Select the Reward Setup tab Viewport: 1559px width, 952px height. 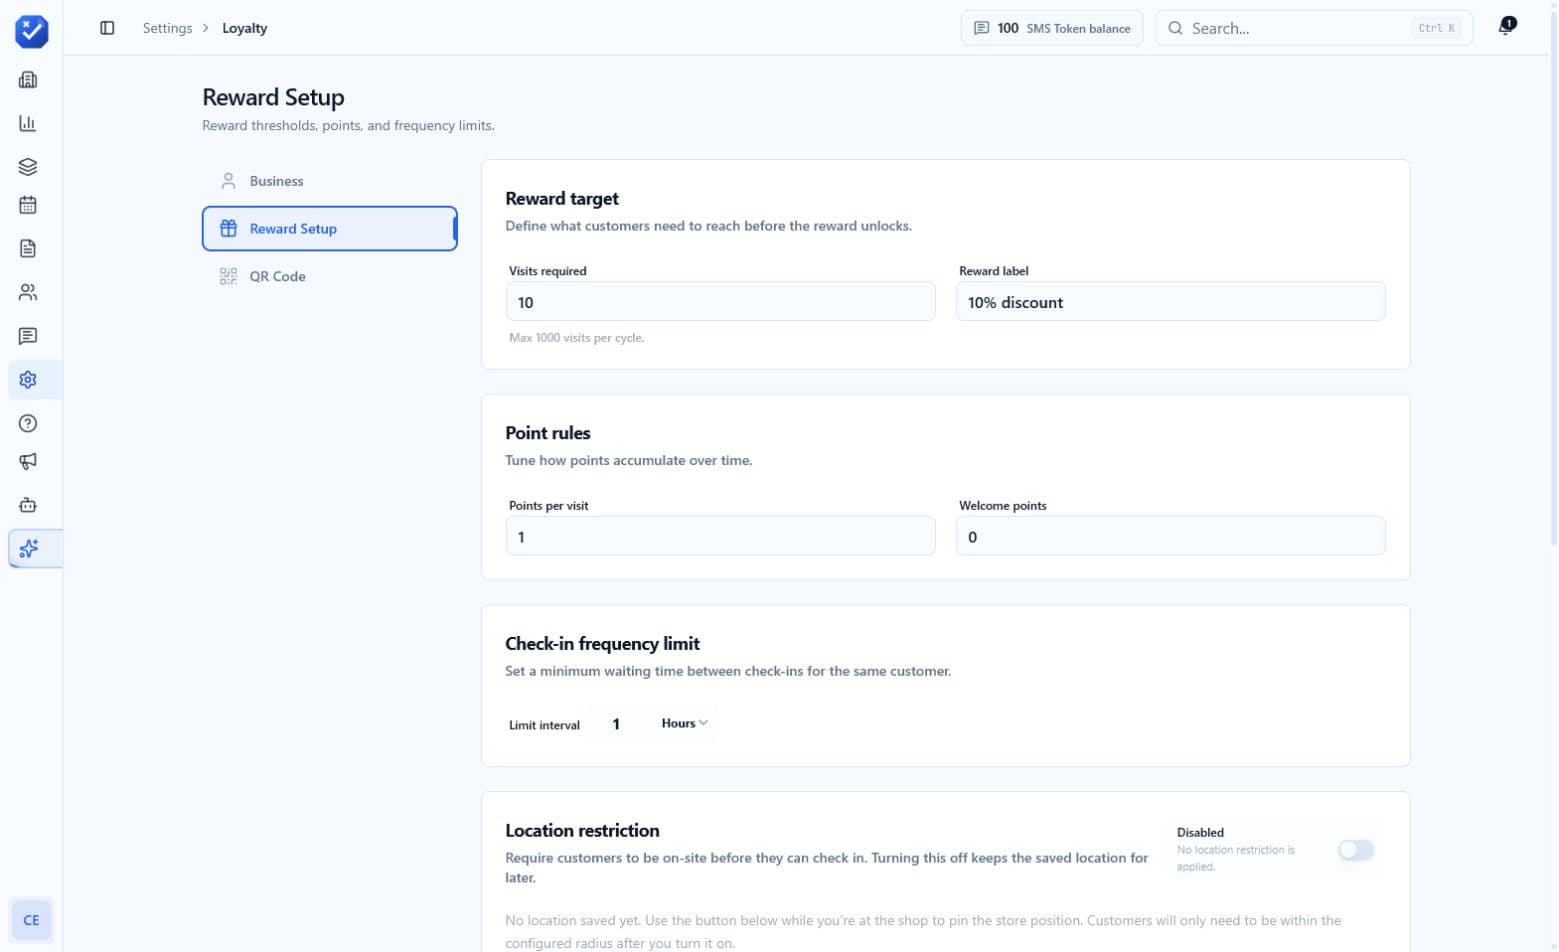(329, 228)
